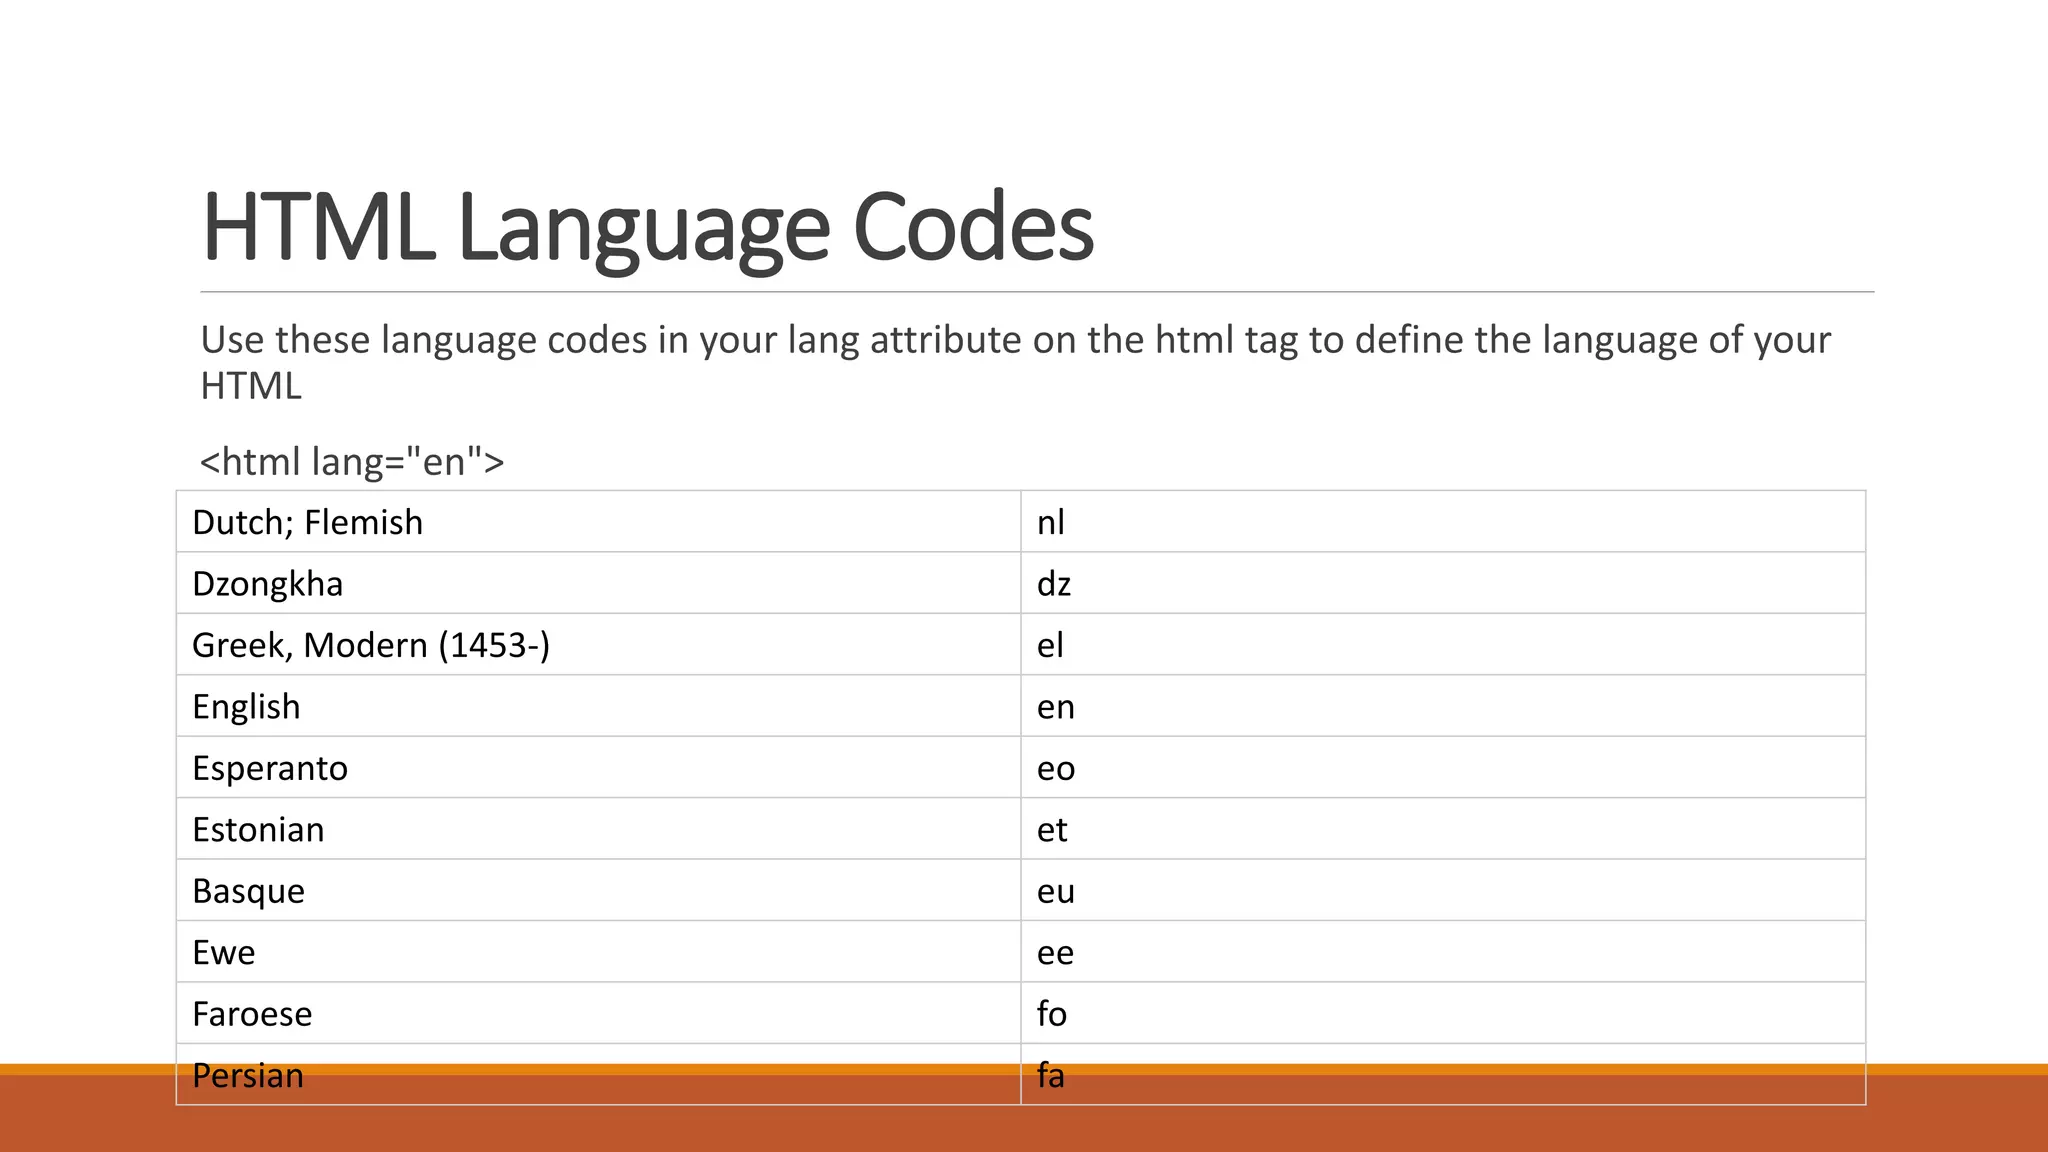Click the <html lang="en"> code example
The image size is (2048, 1152).
click(x=352, y=462)
